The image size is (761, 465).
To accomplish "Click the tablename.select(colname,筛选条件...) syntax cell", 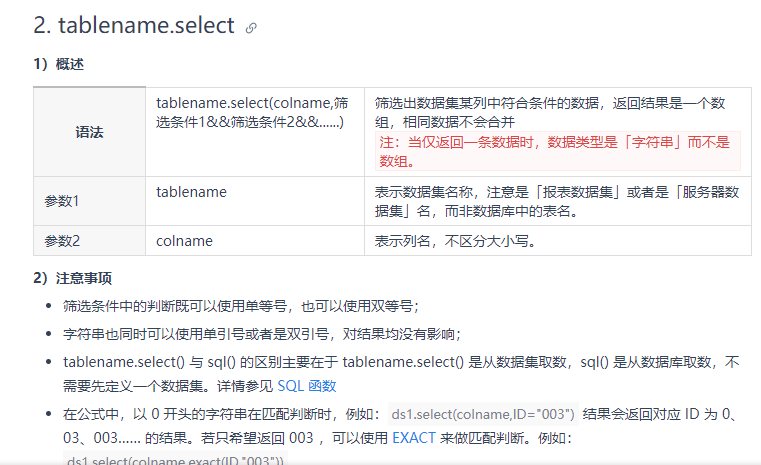I will [x=252, y=112].
